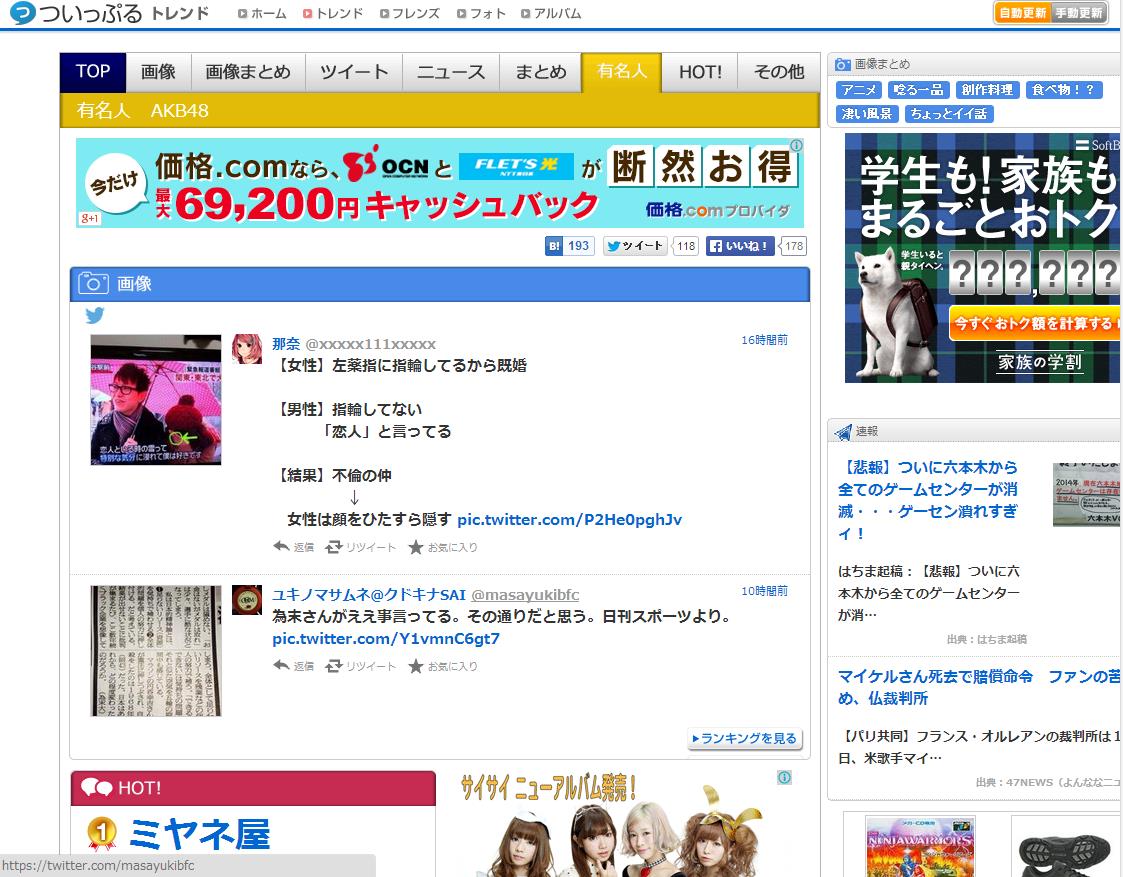Click the g+1 button on banner
The image size is (1123, 877).
click(90, 218)
